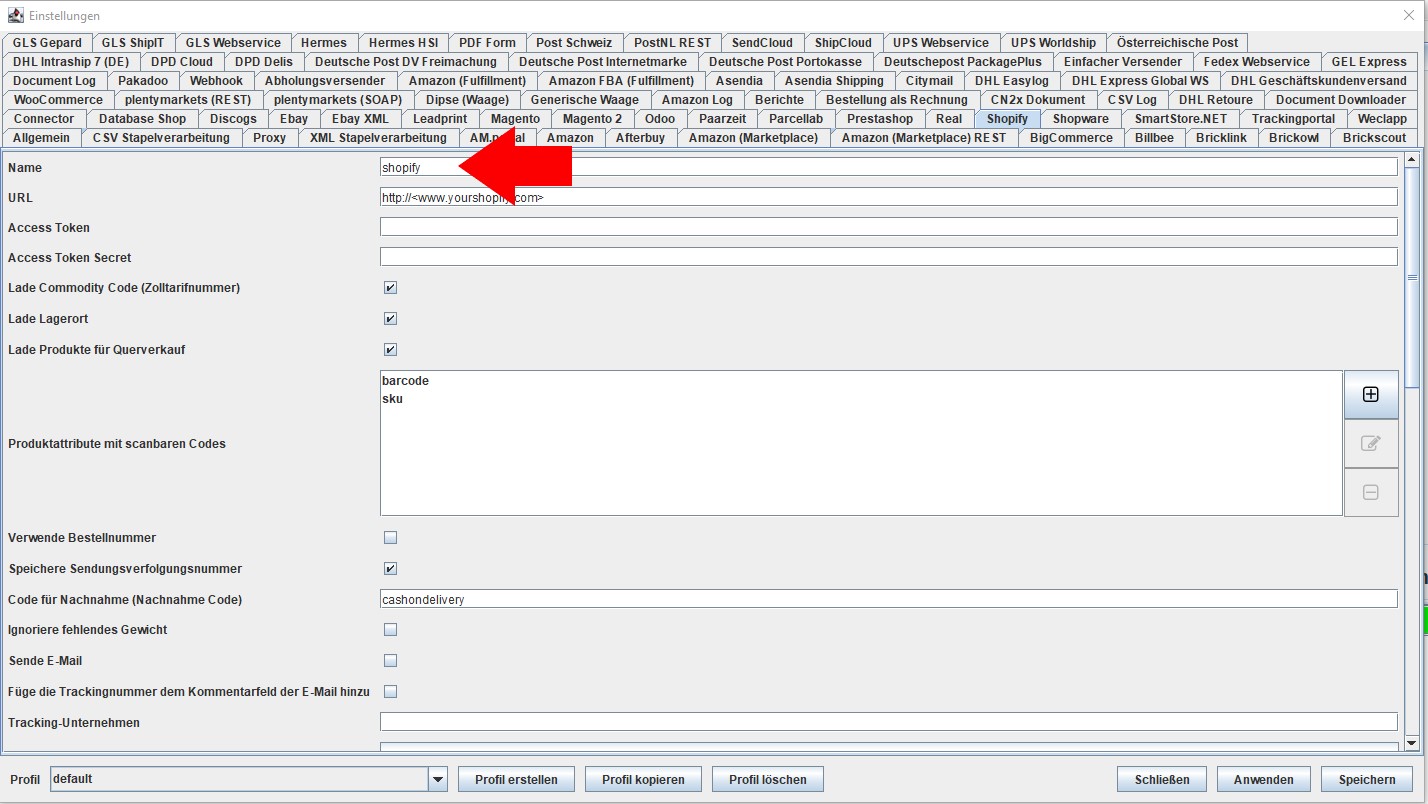The image size is (1428, 804).
Task: Open the Deutsche Post Internetmarke tab
Action: 603,62
